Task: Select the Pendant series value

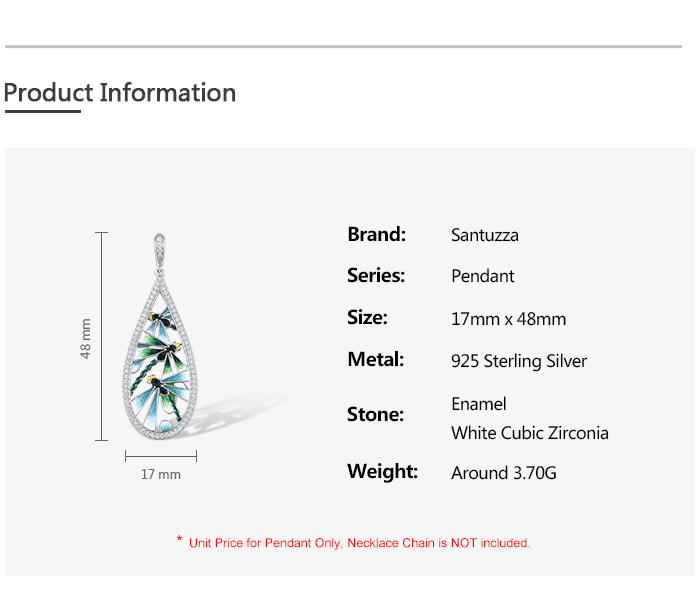Action: 483,277
